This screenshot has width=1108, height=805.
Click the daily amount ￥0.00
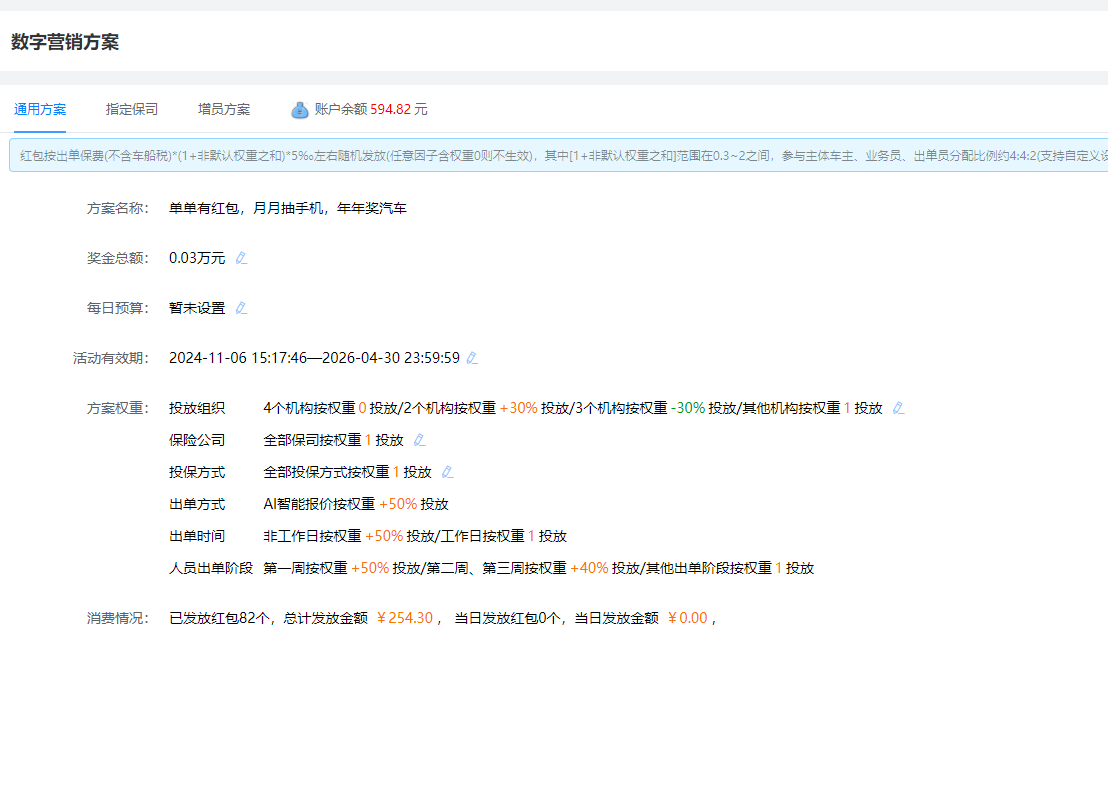686,618
